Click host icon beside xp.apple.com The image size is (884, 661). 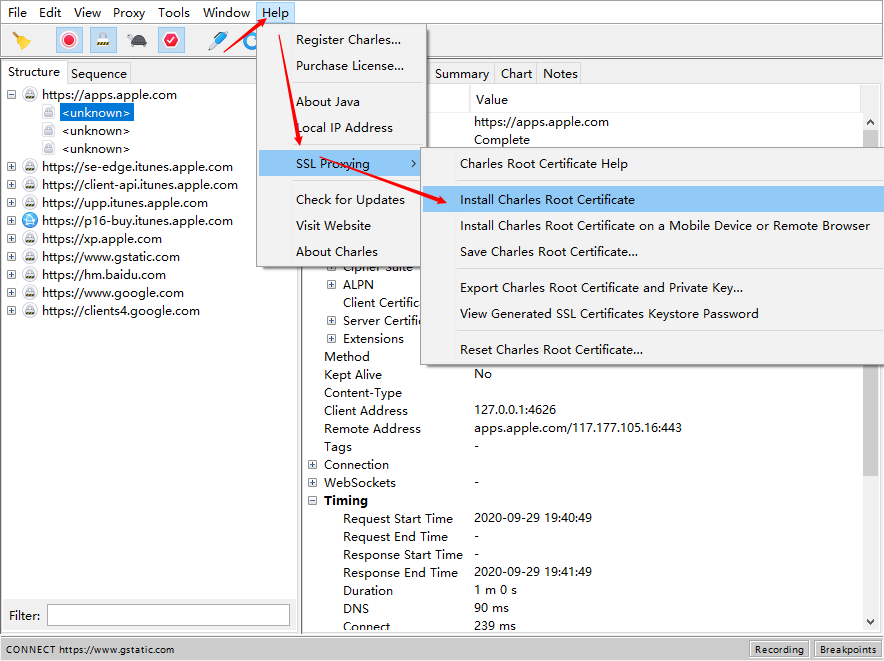(x=30, y=239)
